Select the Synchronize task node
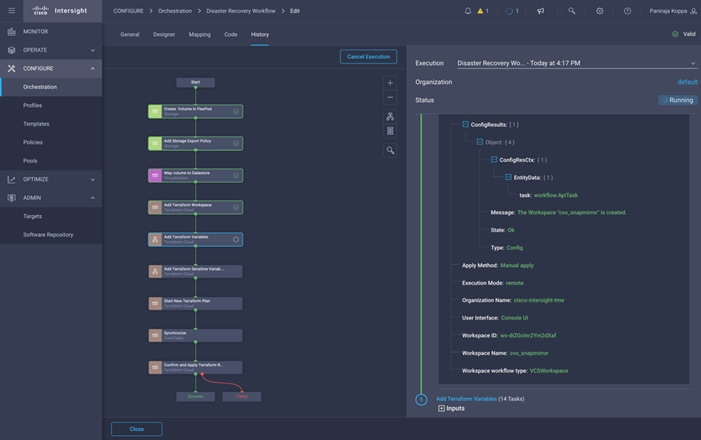This screenshot has height=440, width=701. 196,335
